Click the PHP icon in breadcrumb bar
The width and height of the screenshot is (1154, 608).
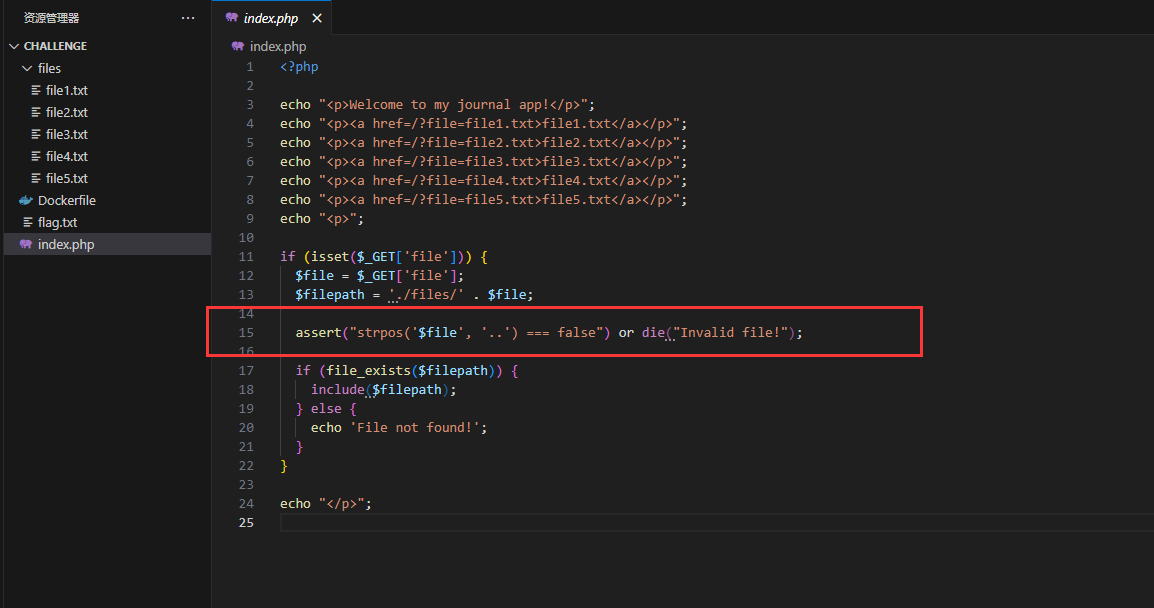[x=238, y=46]
